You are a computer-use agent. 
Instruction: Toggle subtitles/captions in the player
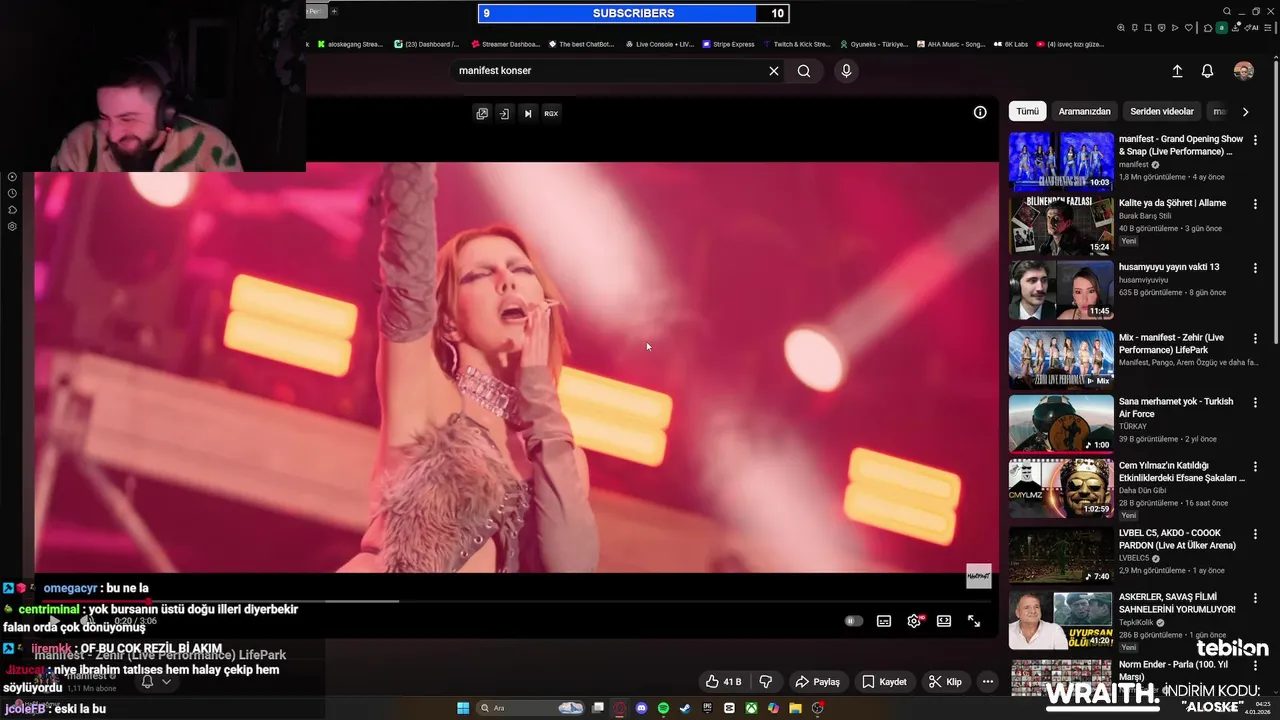[x=884, y=621]
